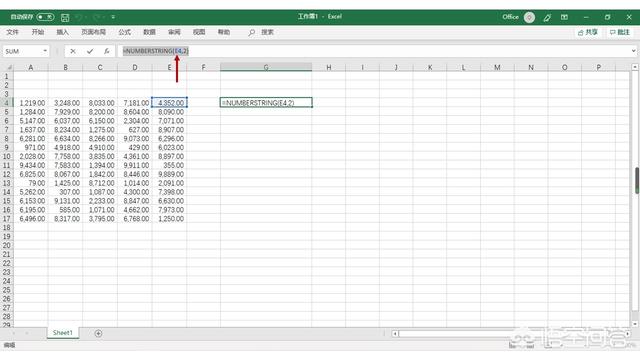Viewport: 640px width, 360px height.
Task: Open the 数据 ribbon tab
Action: pos(149,32)
